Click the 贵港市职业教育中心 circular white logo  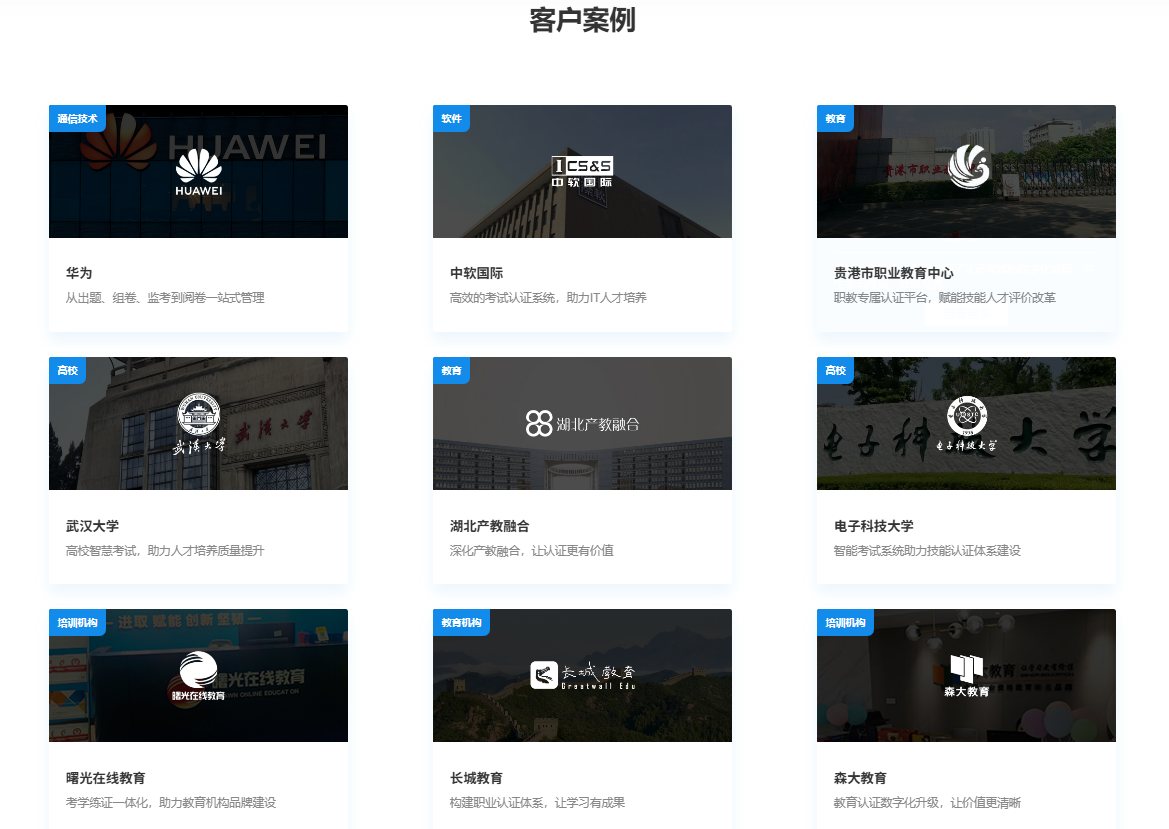tap(967, 166)
